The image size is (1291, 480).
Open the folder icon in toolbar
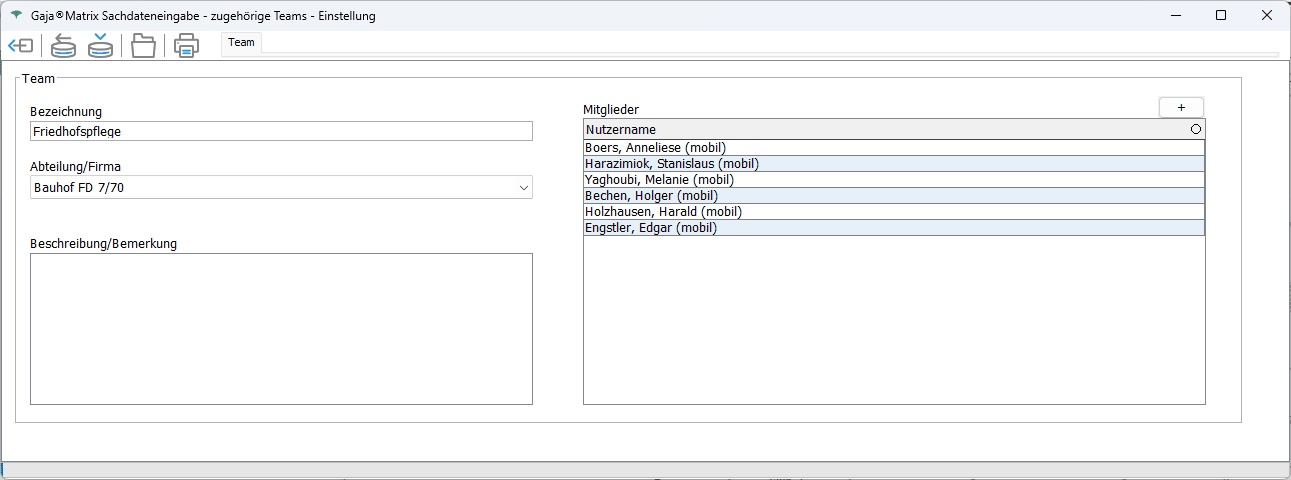[143, 46]
